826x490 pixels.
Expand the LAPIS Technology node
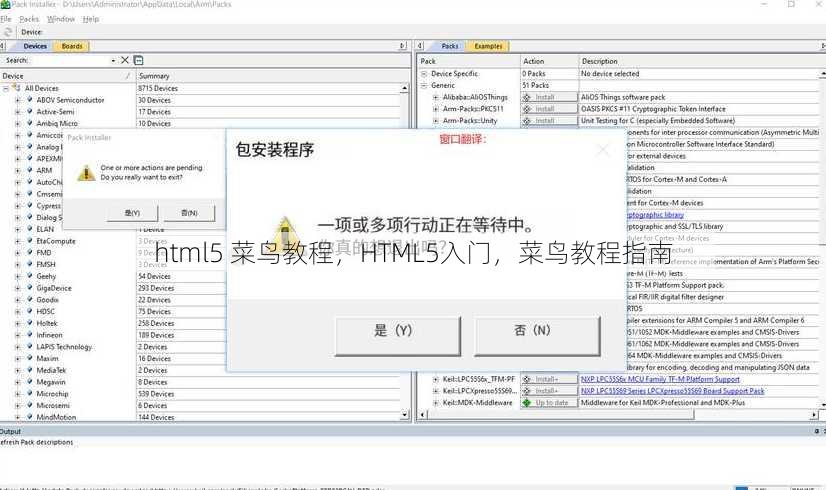pos(17,347)
